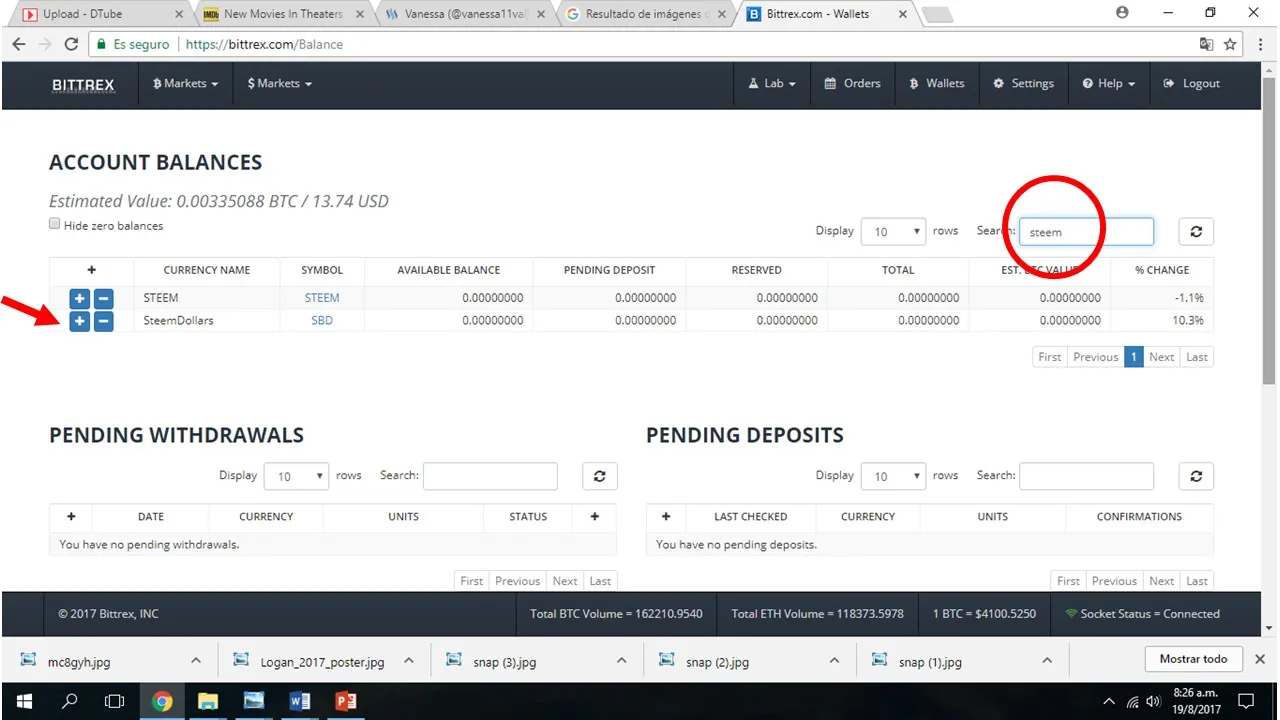The width and height of the screenshot is (1280, 720).
Task: Switch to the Vanessa Steemit tab
Action: point(463,14)
